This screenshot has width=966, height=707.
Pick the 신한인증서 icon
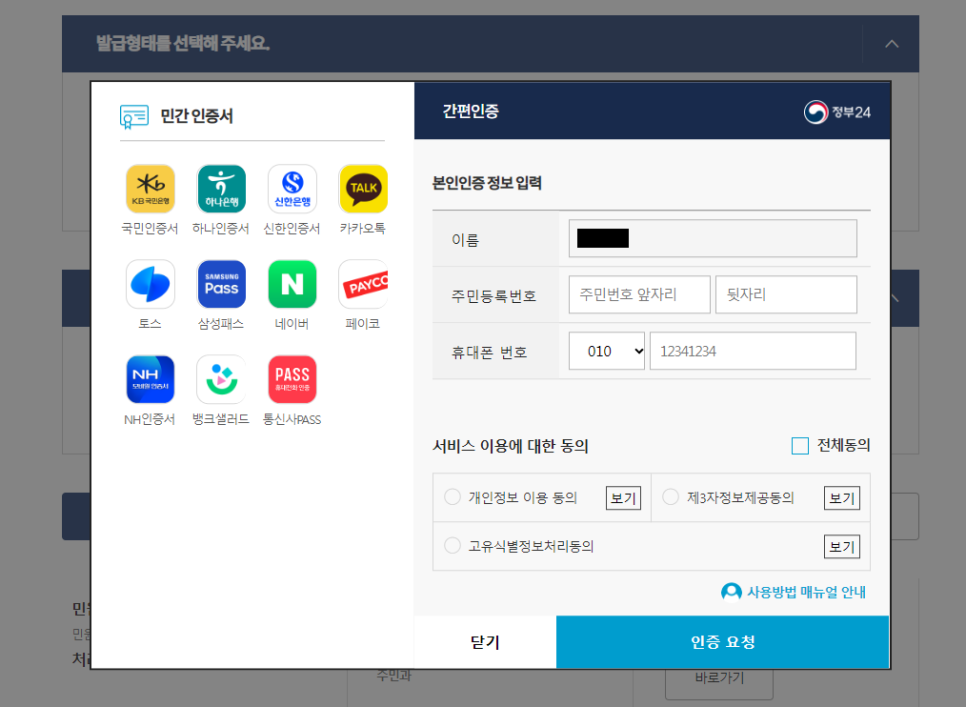292,188
